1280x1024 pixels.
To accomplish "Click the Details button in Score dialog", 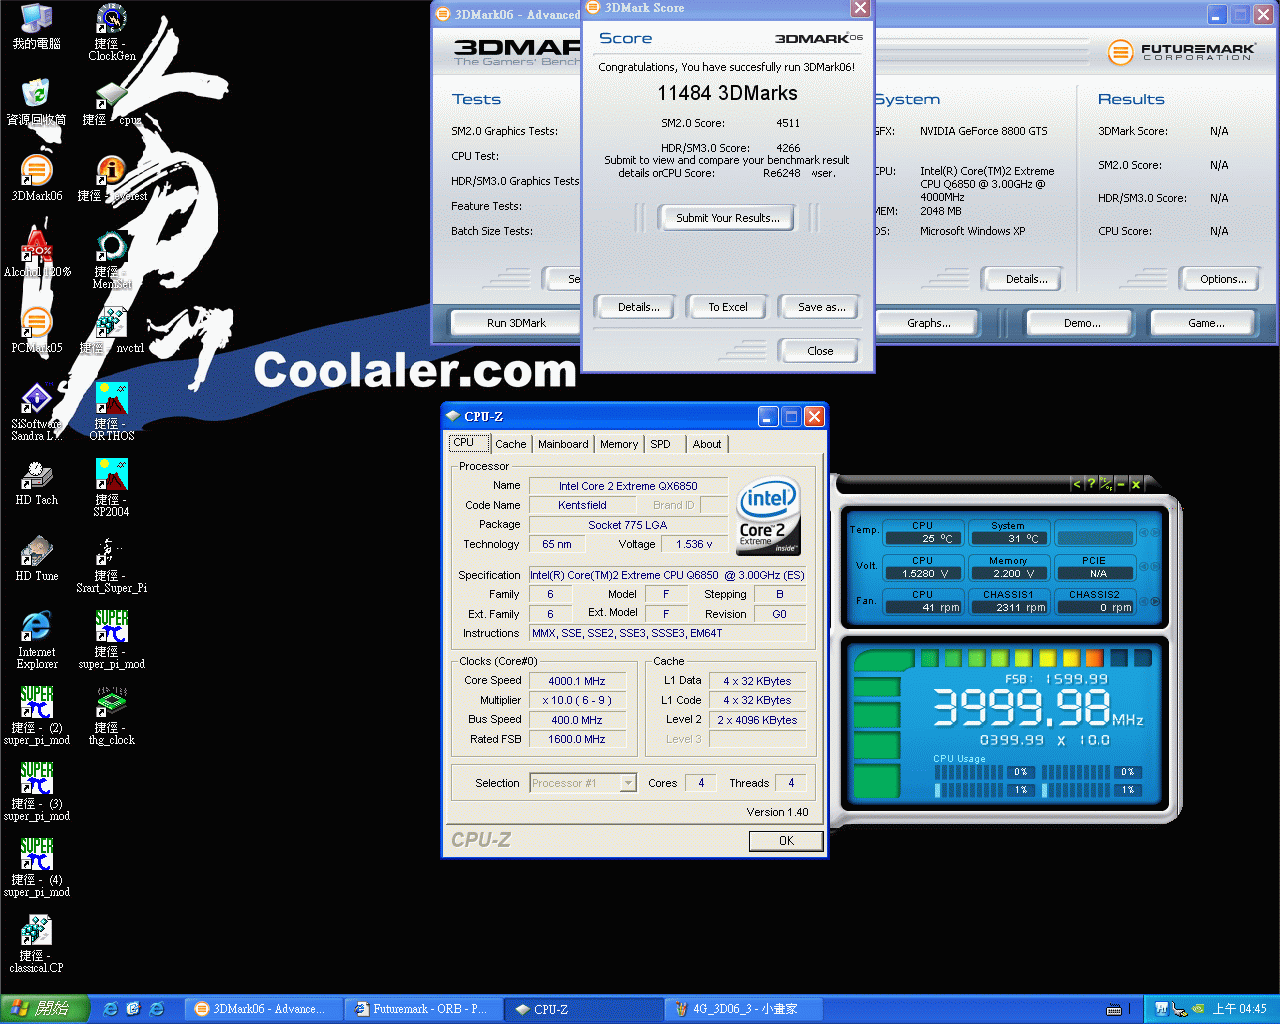I will click(x=638, y=307).
